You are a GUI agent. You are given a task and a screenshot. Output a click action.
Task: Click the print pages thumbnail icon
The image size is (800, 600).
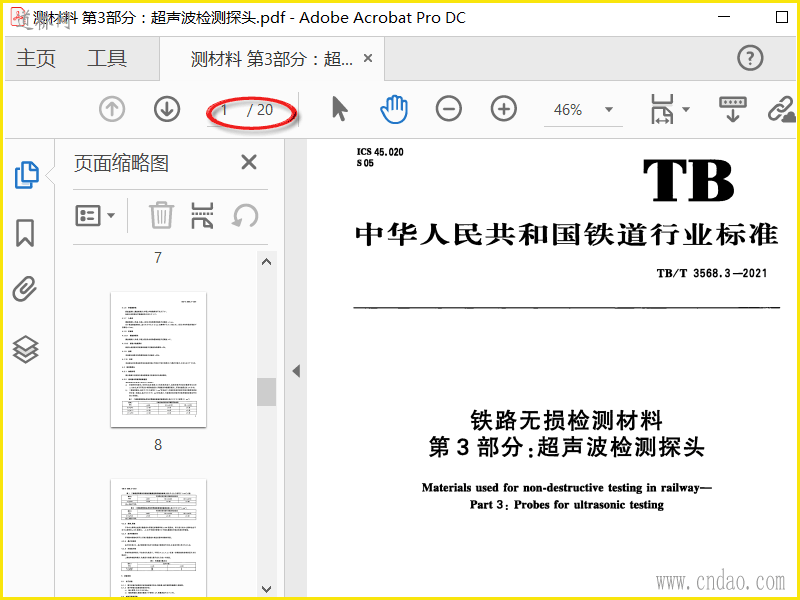[x=203, y=215]
